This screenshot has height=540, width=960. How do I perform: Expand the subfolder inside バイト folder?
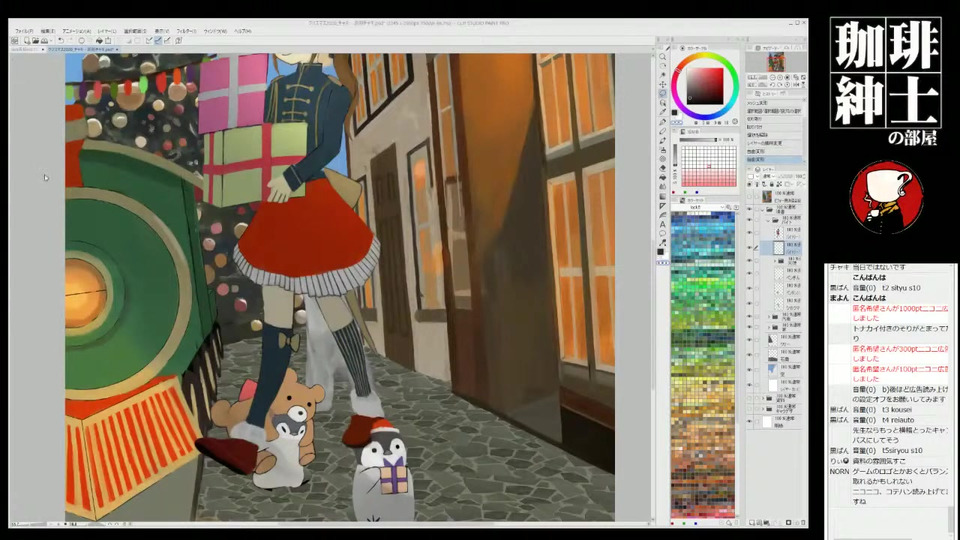(x=774, y=261)
